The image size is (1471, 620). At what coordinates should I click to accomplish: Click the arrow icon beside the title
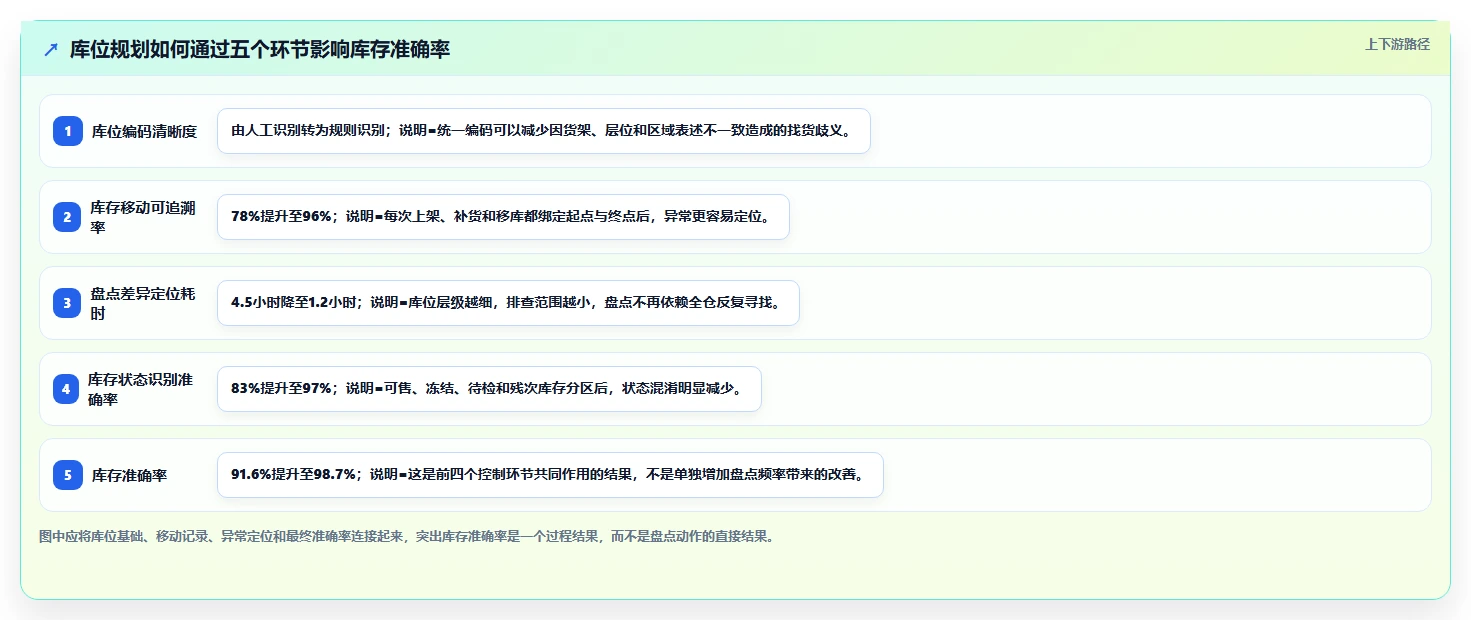point(51,49)
